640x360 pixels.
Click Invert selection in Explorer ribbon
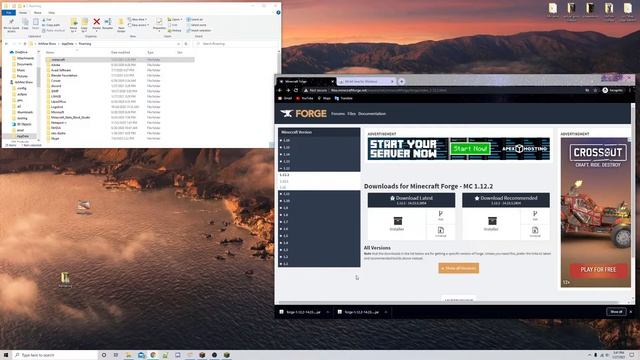click(199, 31)
